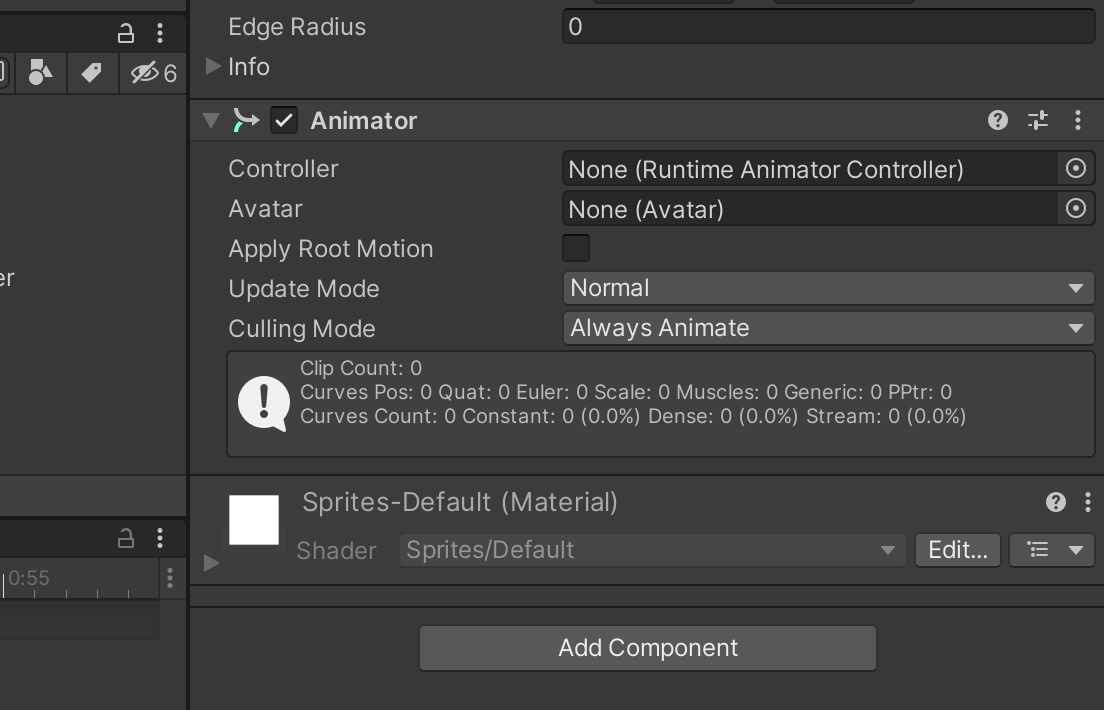Pick Avatar object via circle selector

coord(1076,209)
